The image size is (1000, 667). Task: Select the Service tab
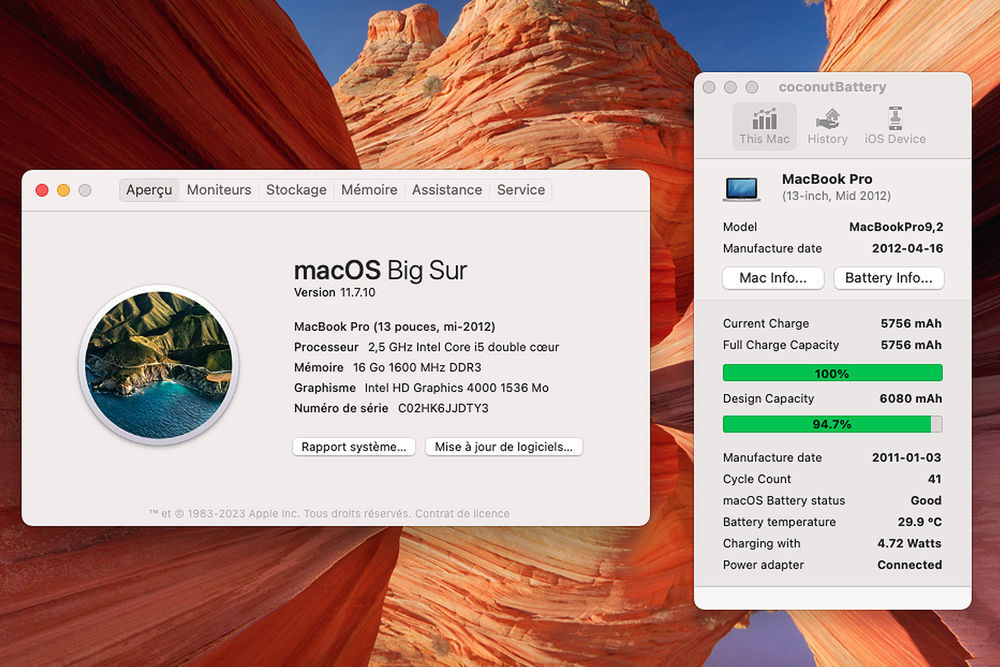pos(521,190)
